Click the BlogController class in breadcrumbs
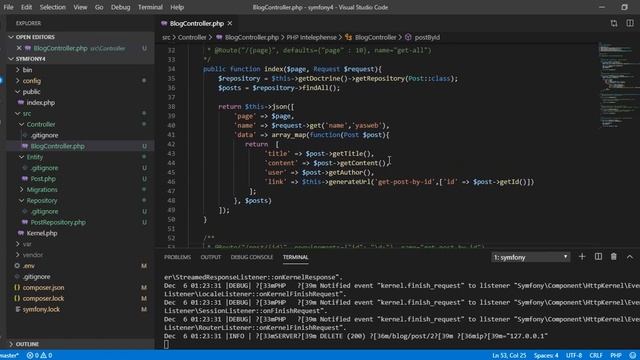 click(375, 37)
